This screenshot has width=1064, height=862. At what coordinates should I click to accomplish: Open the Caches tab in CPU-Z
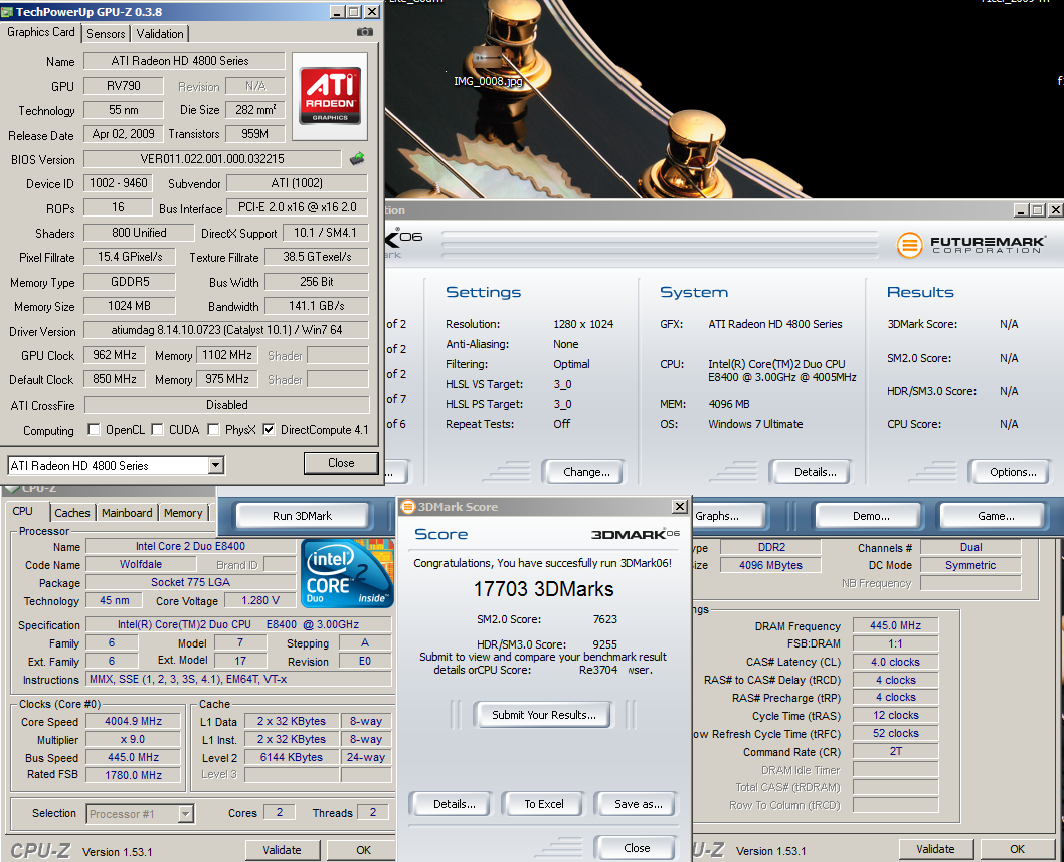click(x=72, y=513)
